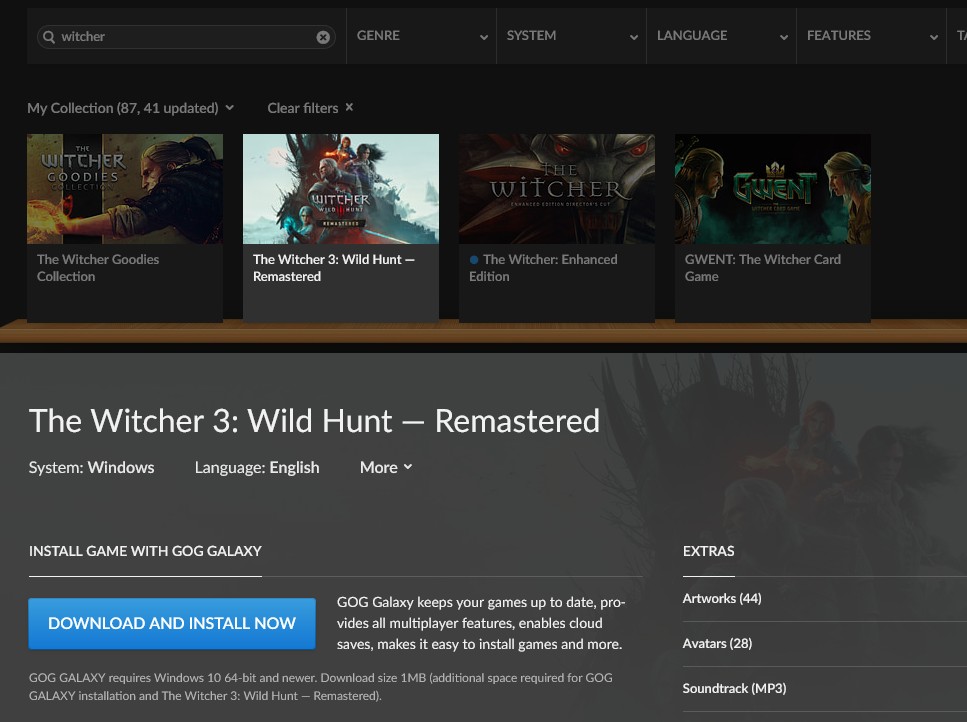The height and width of the screenshot is (722, 967).
Task: Open the Features filter dropdown
Action: click(x=871, y=36)
